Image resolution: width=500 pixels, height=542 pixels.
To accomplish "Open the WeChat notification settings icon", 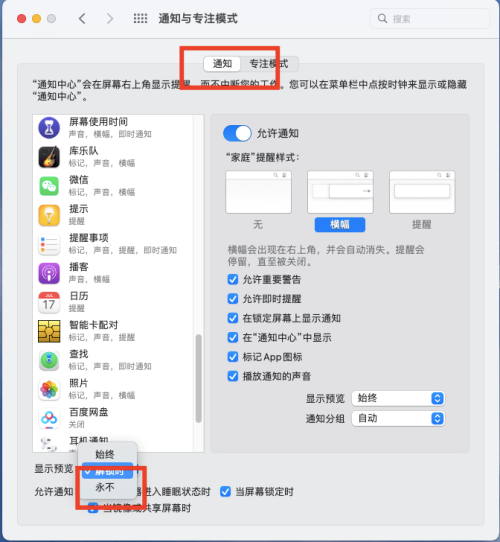I will coord(49,186).
